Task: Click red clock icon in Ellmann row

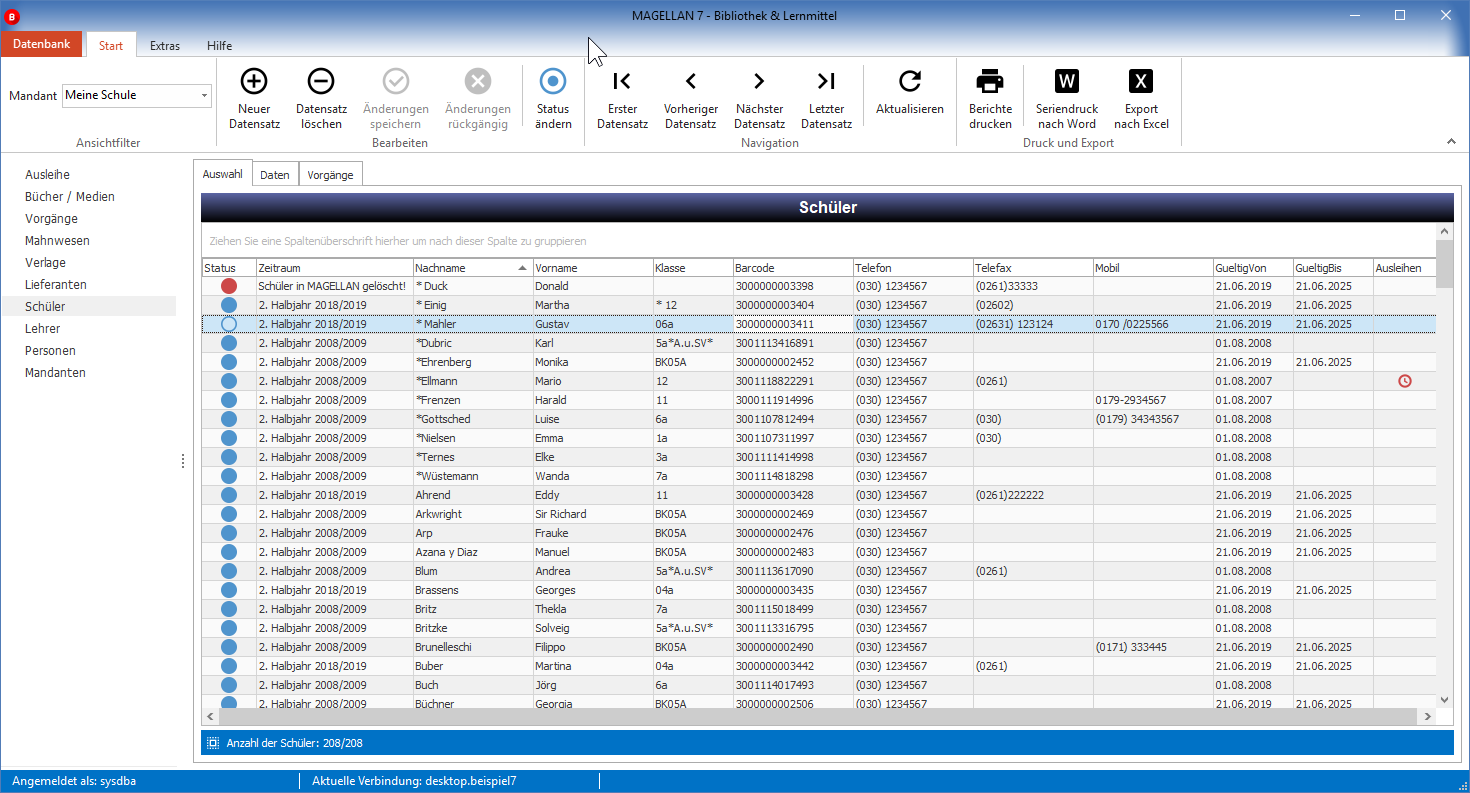Action: [x=1404, y=381]
